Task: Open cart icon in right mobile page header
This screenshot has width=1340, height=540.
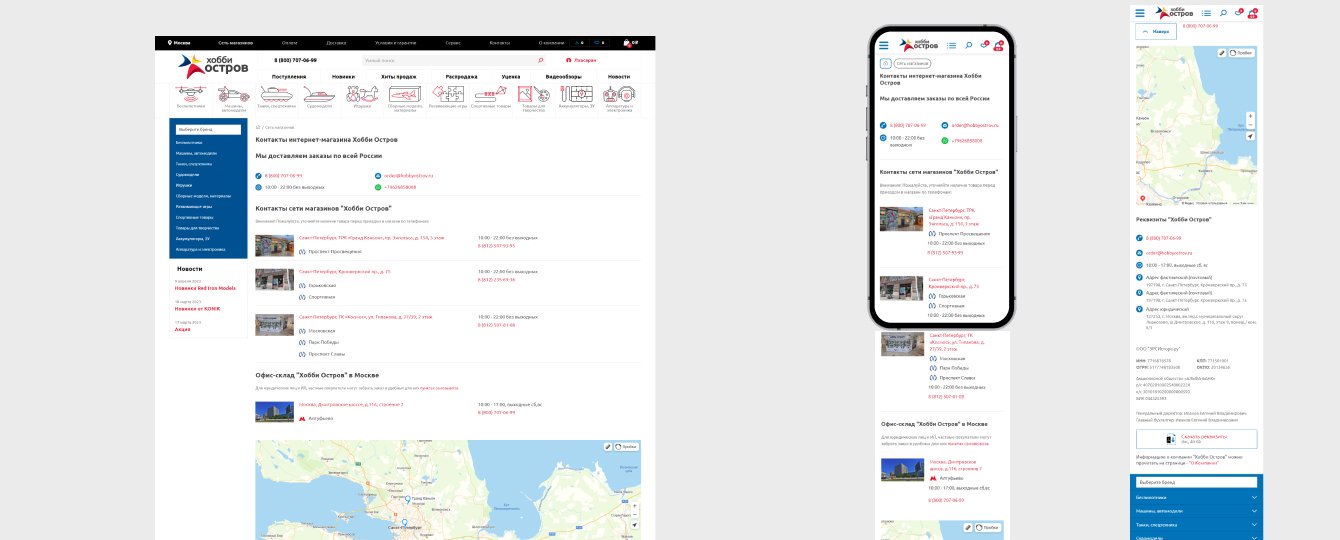Action: tap(1253, 13)
